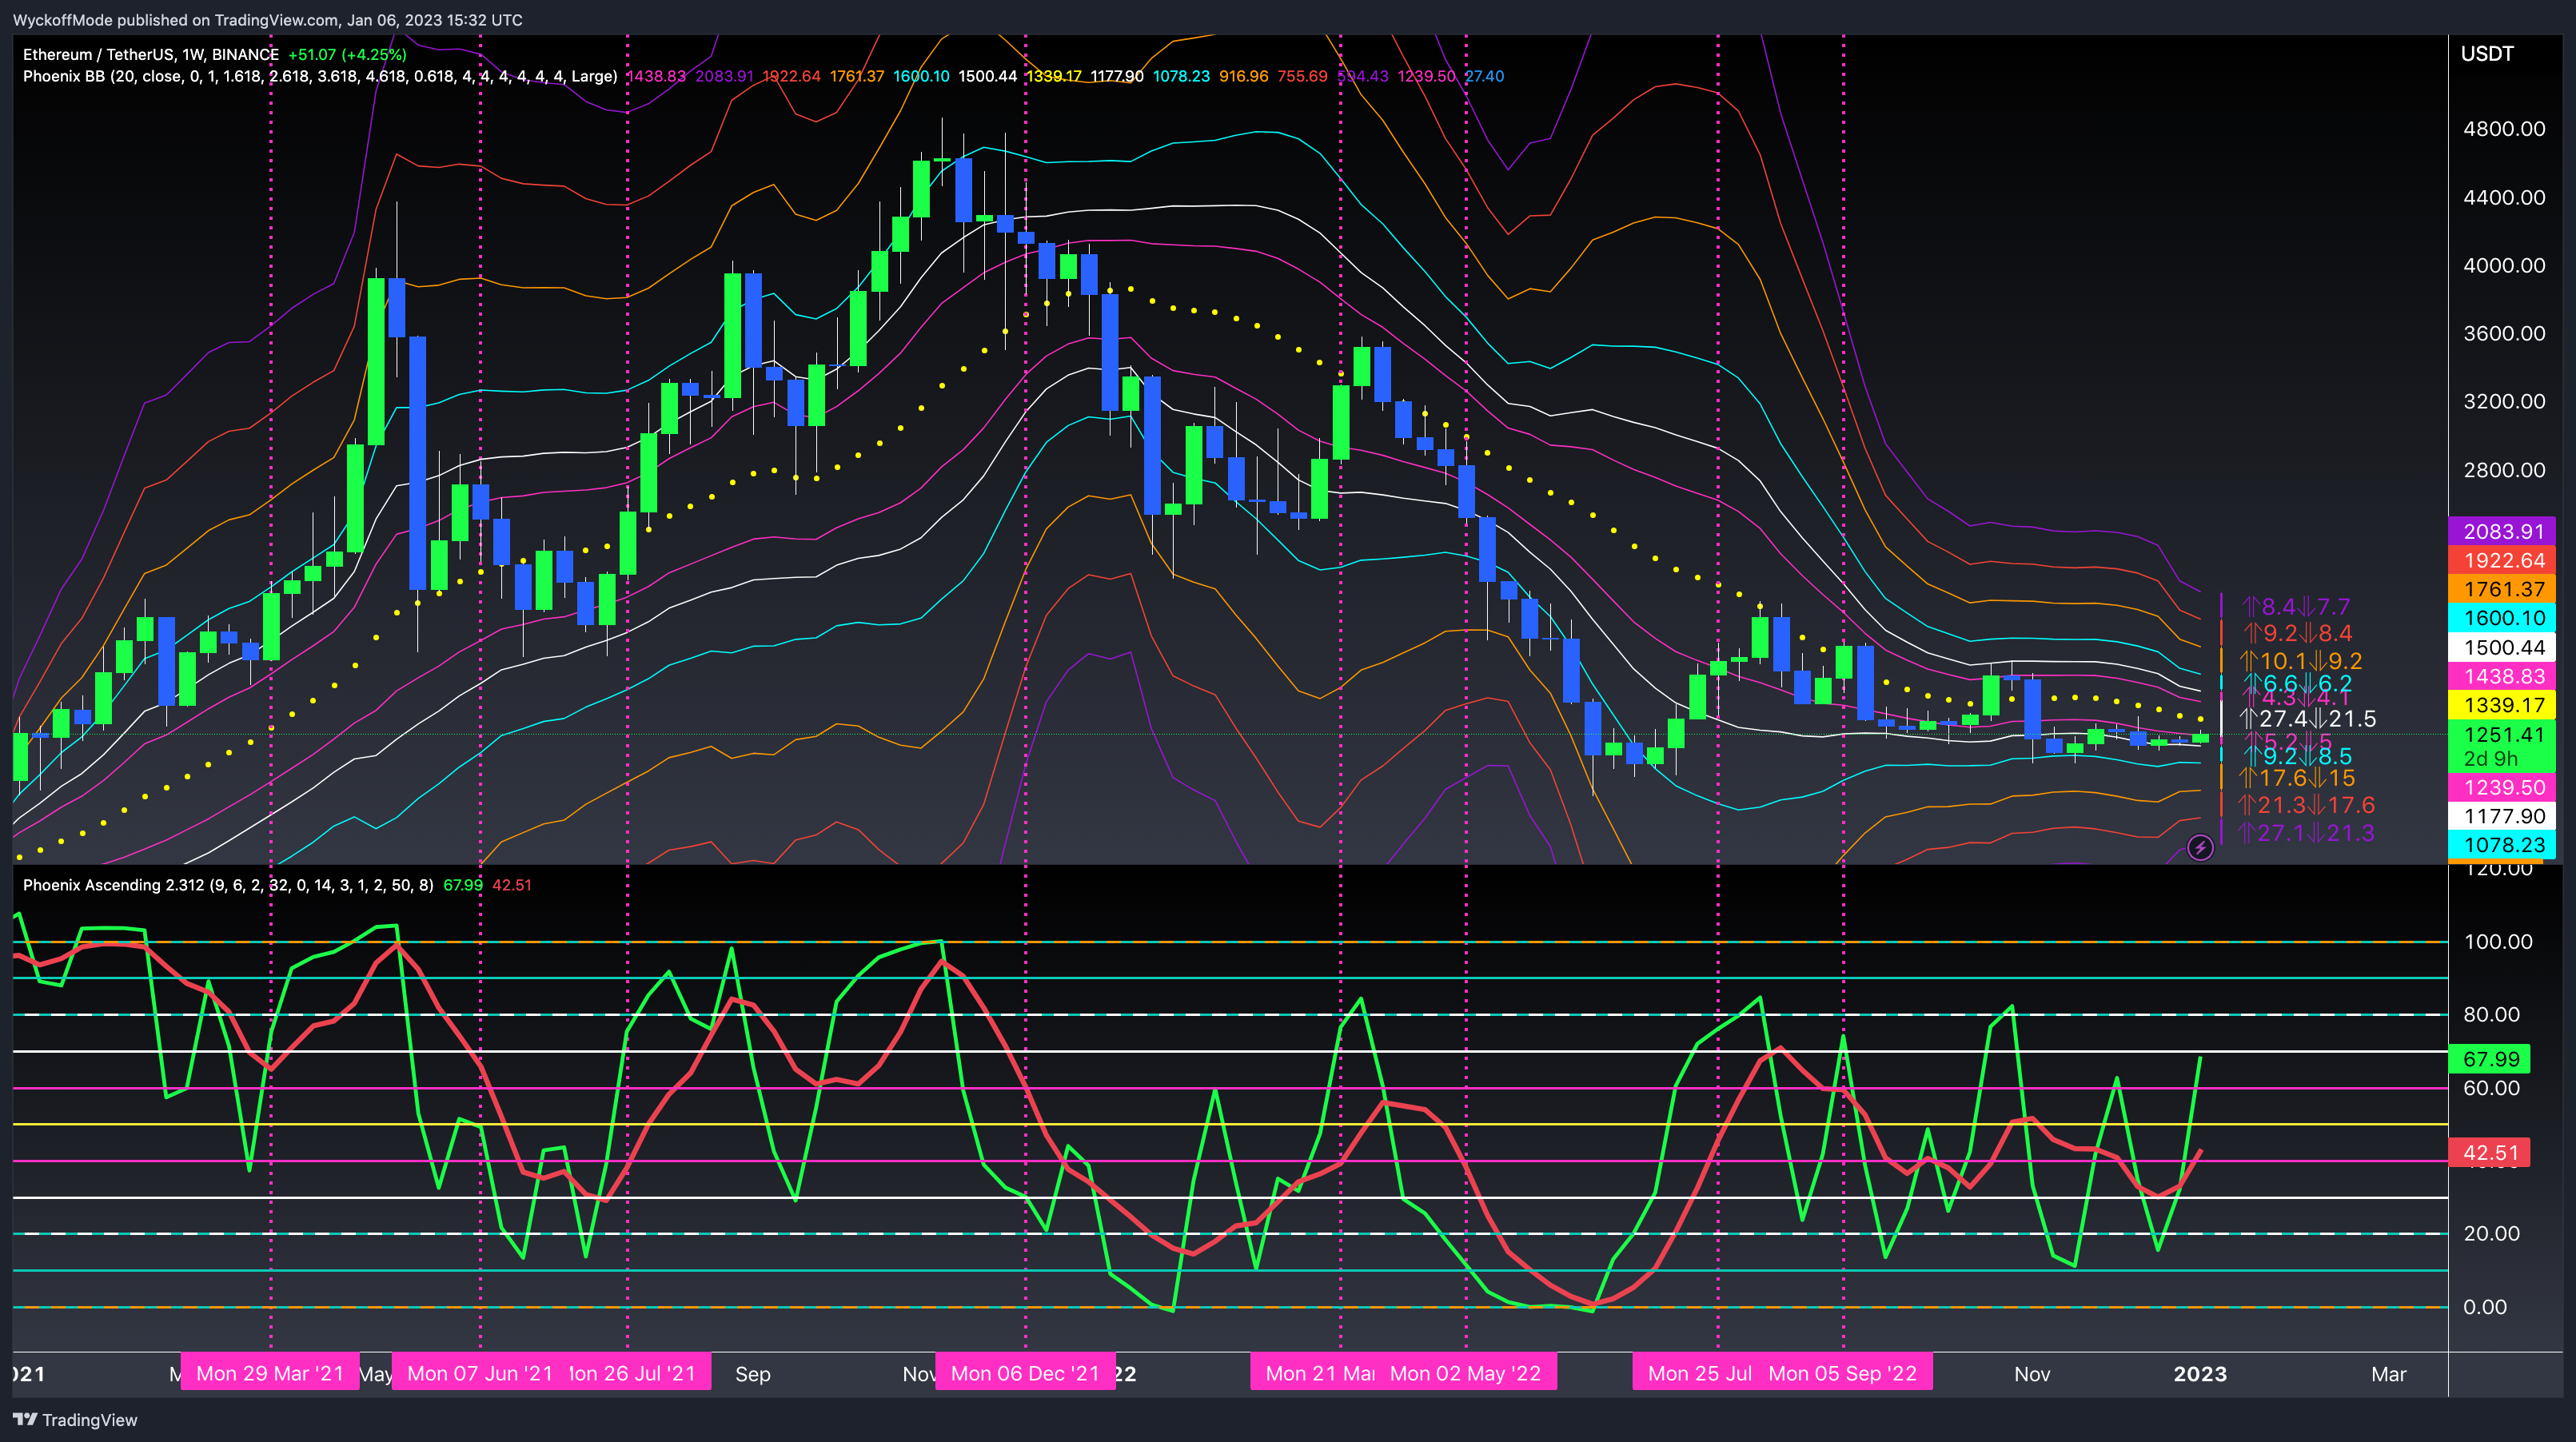Viewport: 2576px width, 1442px height.
Task: Click the 0.00 oscillator scale label
Action: coord(2485,1307)
